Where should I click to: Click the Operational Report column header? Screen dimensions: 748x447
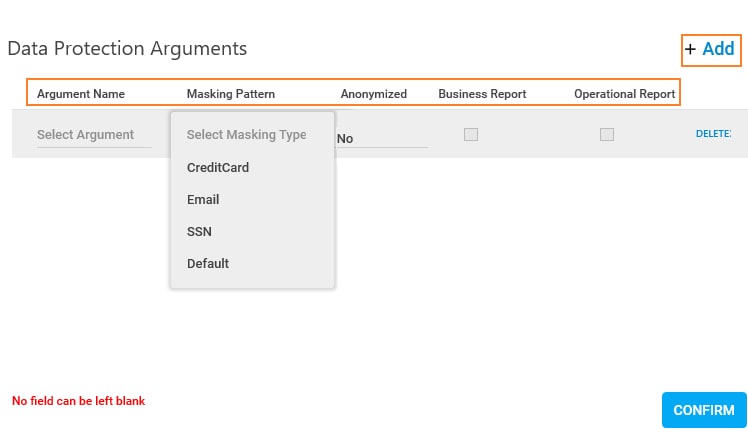click(x=624, y=94)
